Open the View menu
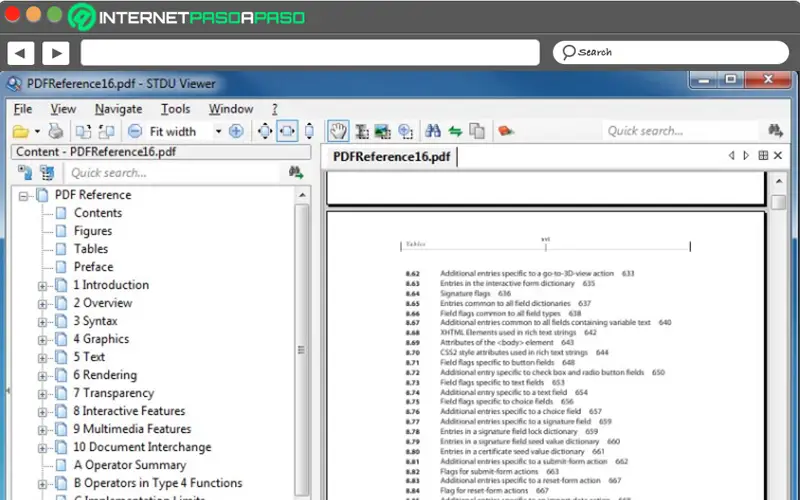 point(63,109)
